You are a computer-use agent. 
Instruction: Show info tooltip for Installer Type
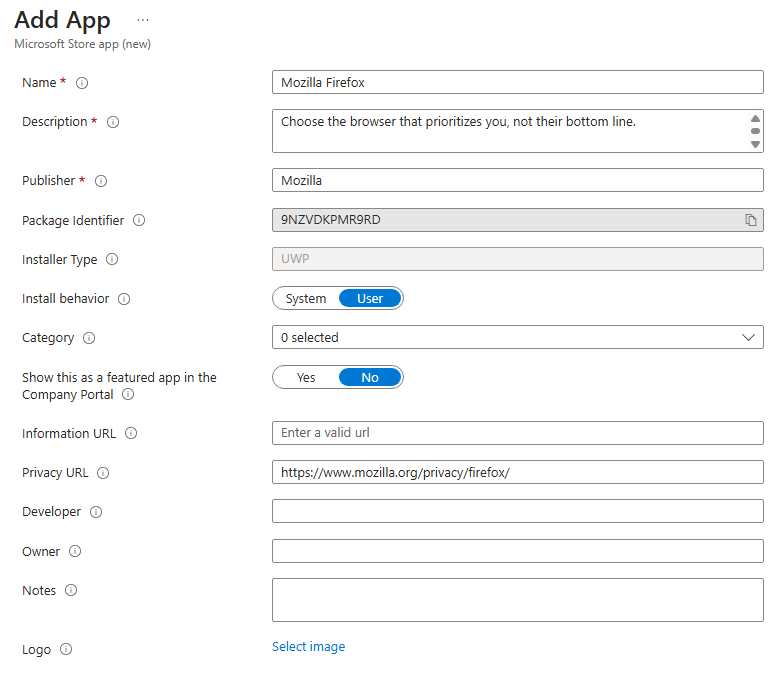112,259
